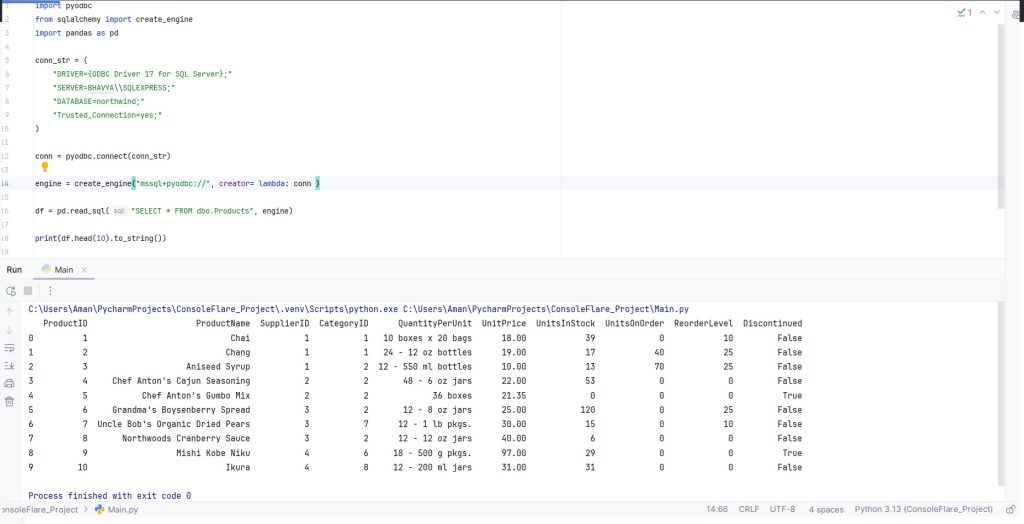Click 'from sqlalchemy import create_engine' line
The image size is (1024, 524).
point(114,20)
